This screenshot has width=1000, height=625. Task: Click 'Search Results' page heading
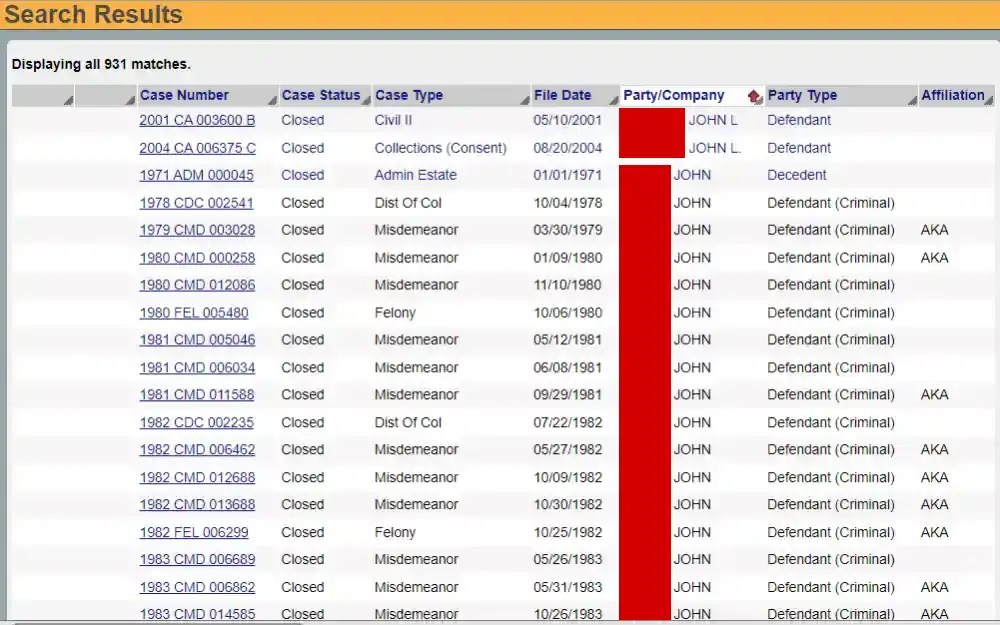[x=93, y=14]
